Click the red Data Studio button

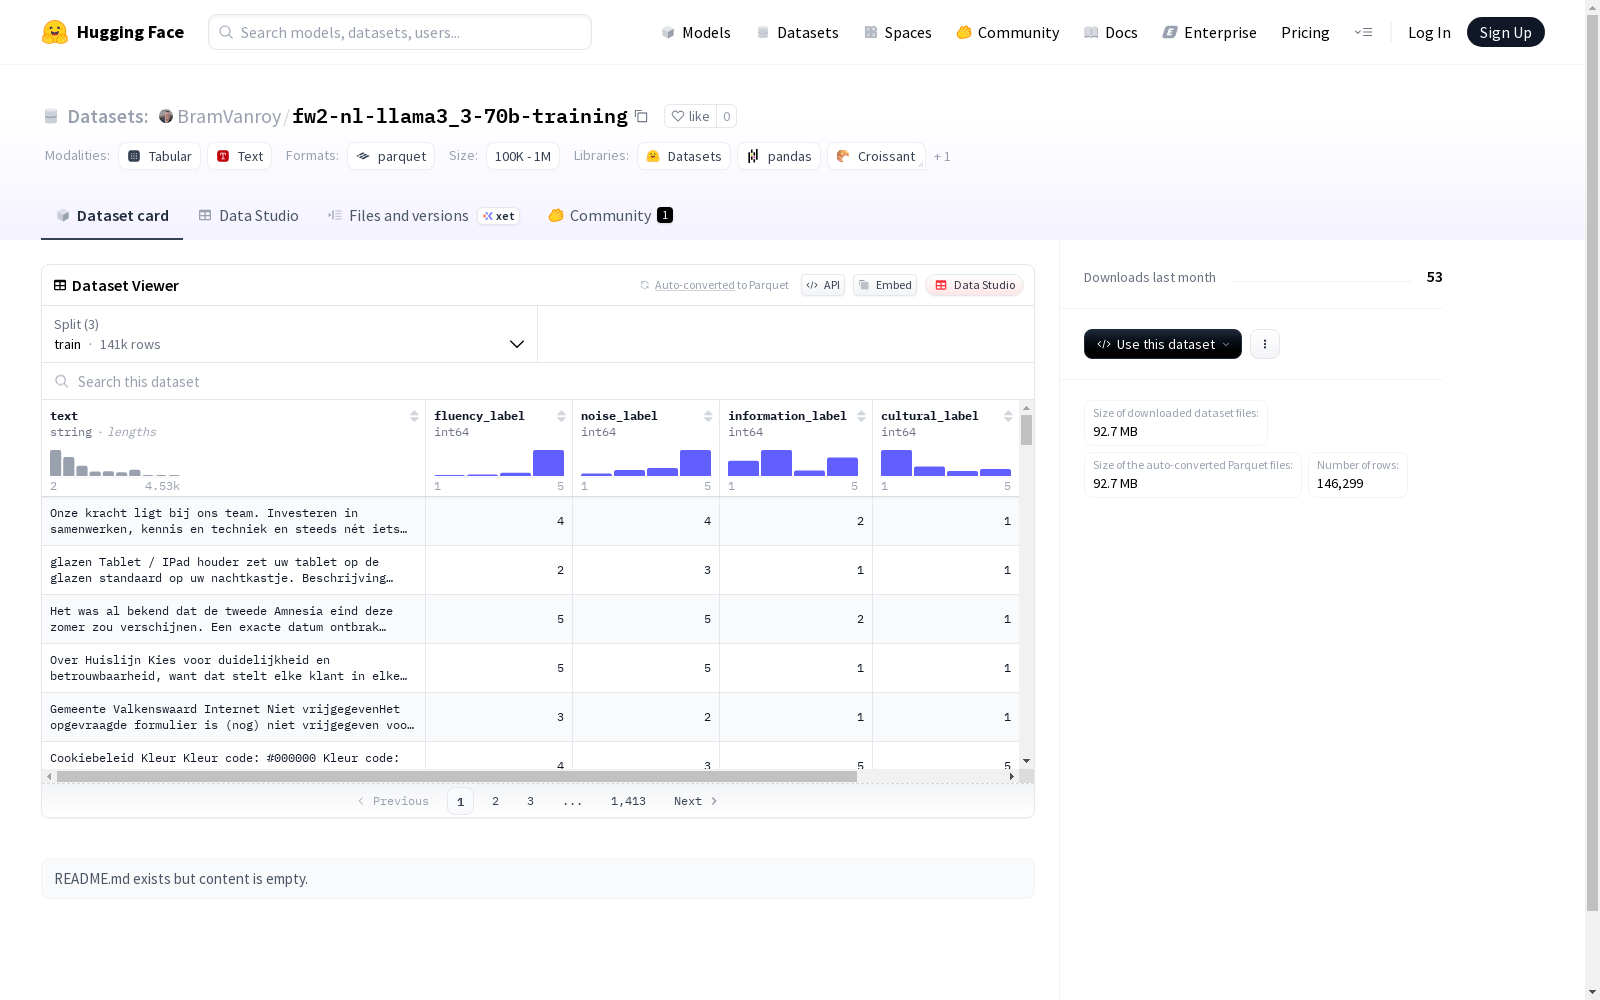975,285
